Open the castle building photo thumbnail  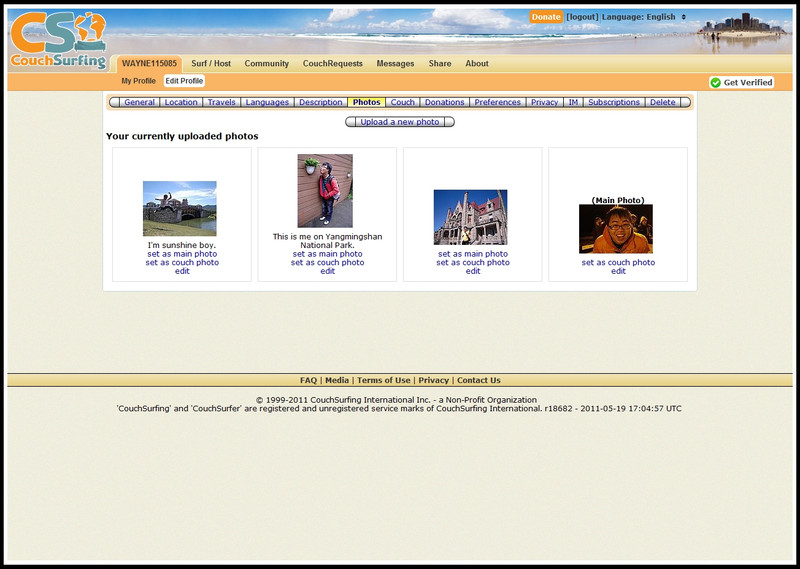click(x=470, y=217)
